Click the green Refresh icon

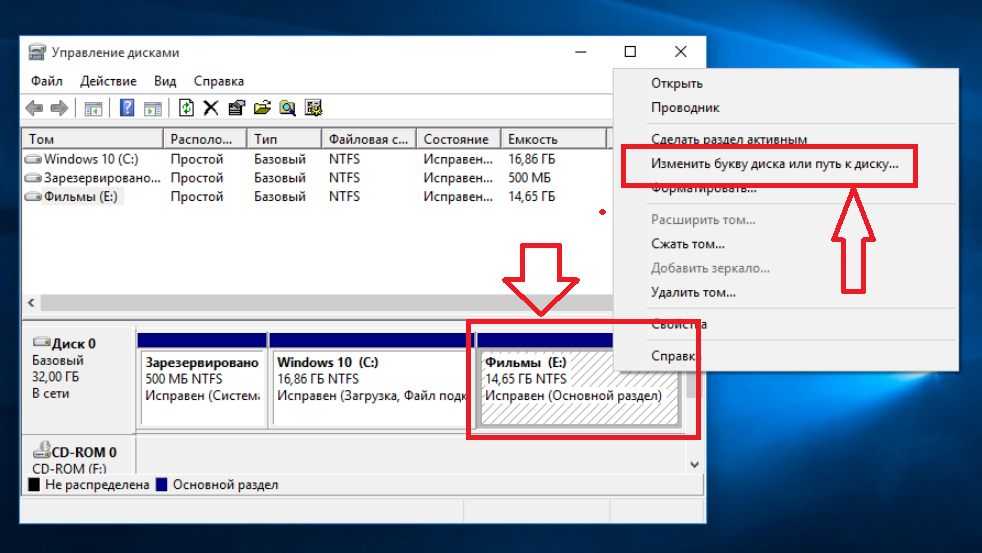click(x=186, y=108)
